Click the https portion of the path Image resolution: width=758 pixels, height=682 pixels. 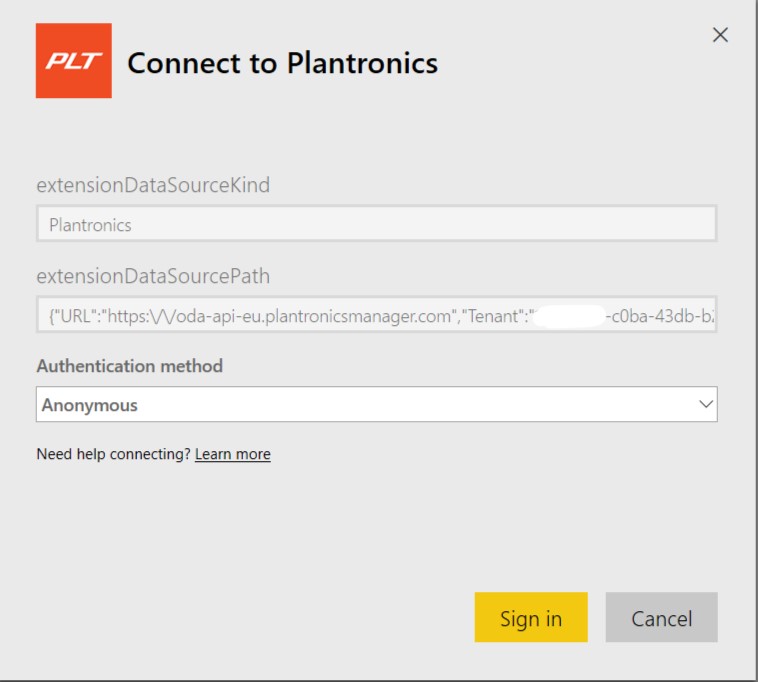[129, 316]
